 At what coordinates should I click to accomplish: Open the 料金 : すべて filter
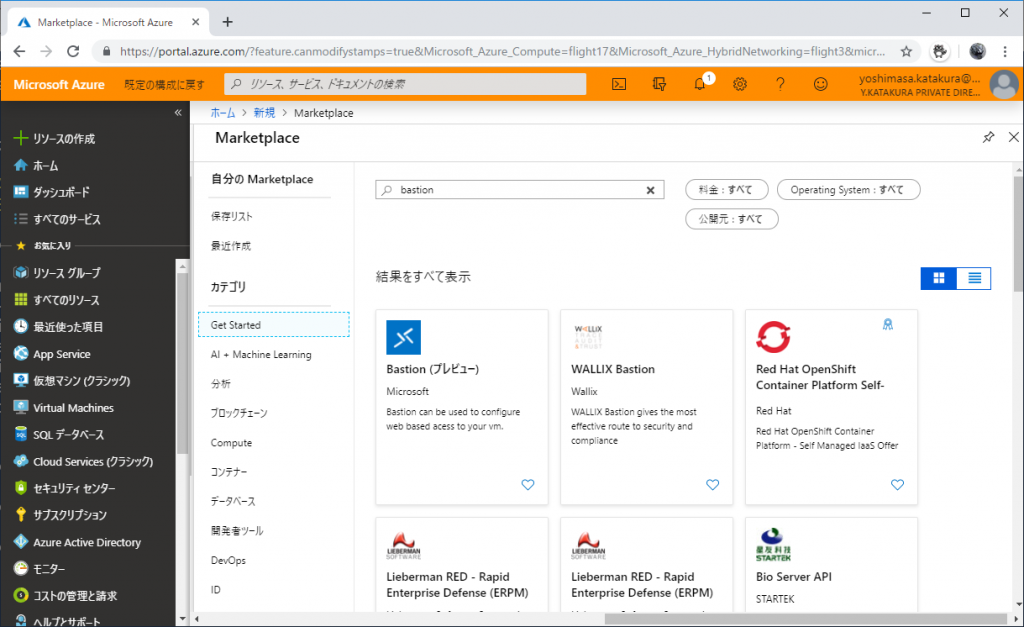pyautogui.click(x=726, y=190)
